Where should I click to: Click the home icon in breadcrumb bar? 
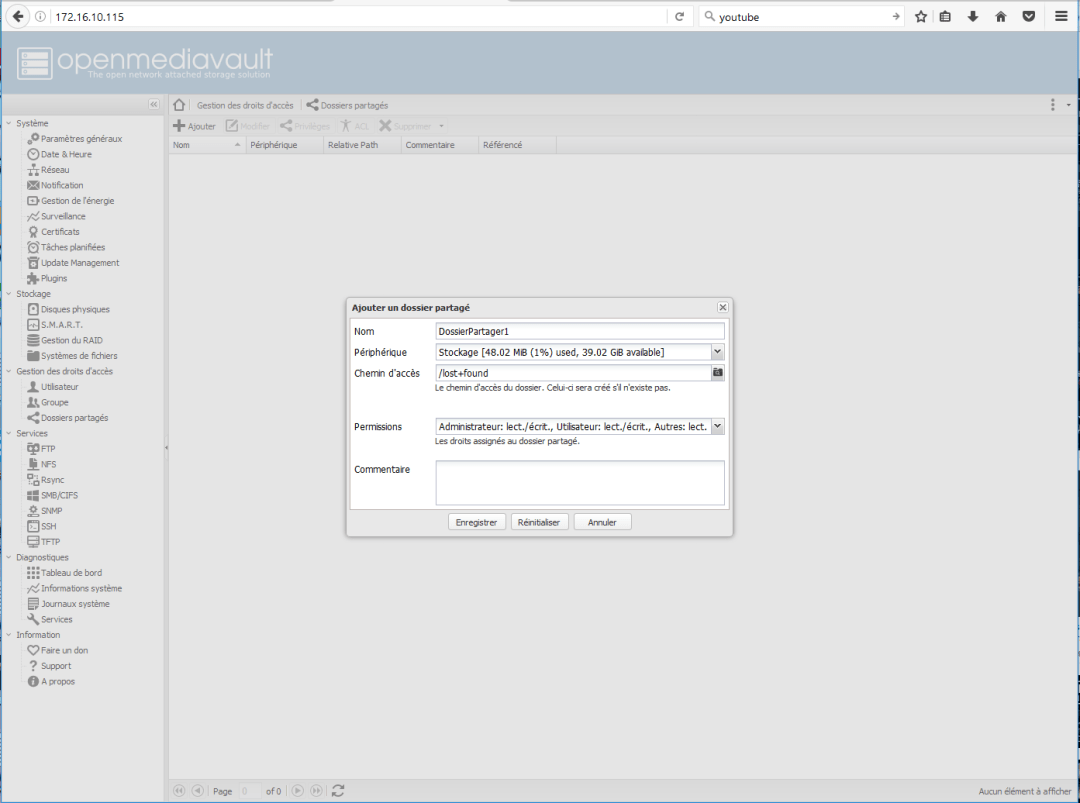pyautogui.click(x=180, y=105)
